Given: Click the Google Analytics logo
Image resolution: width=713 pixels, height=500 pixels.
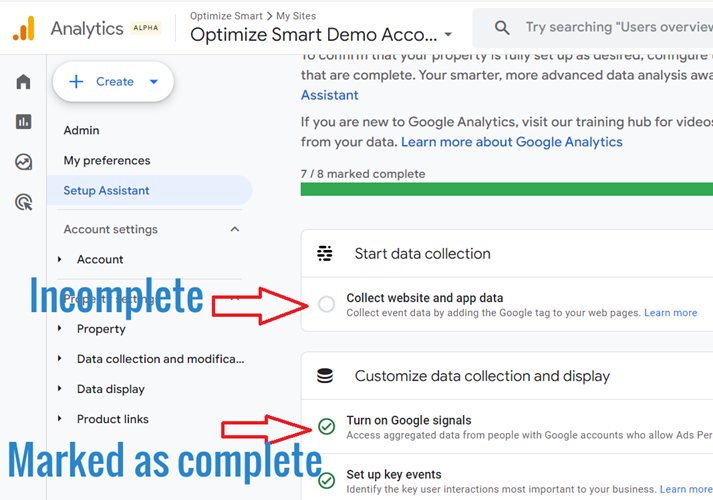Looking at the screenshot, I should (x=24, y=28).
